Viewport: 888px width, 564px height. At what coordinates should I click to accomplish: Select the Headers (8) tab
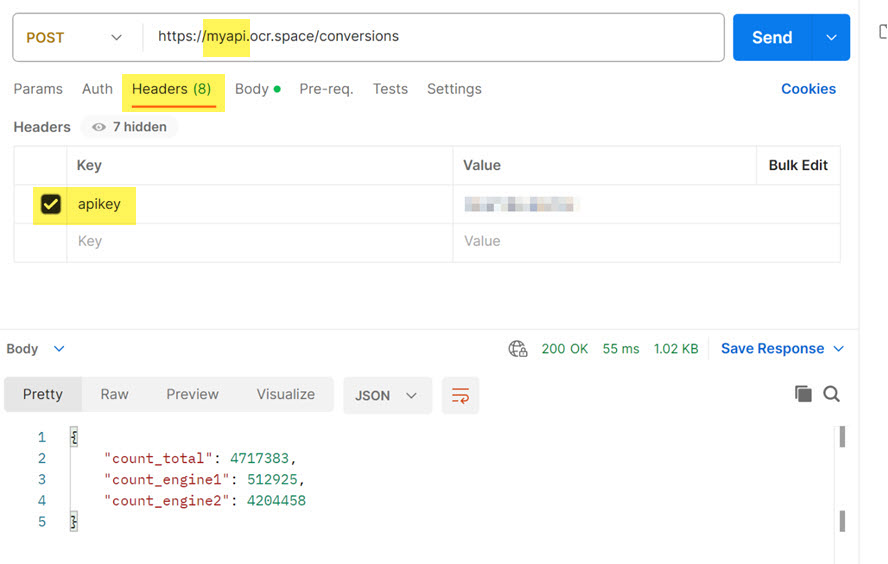[172, 89]
